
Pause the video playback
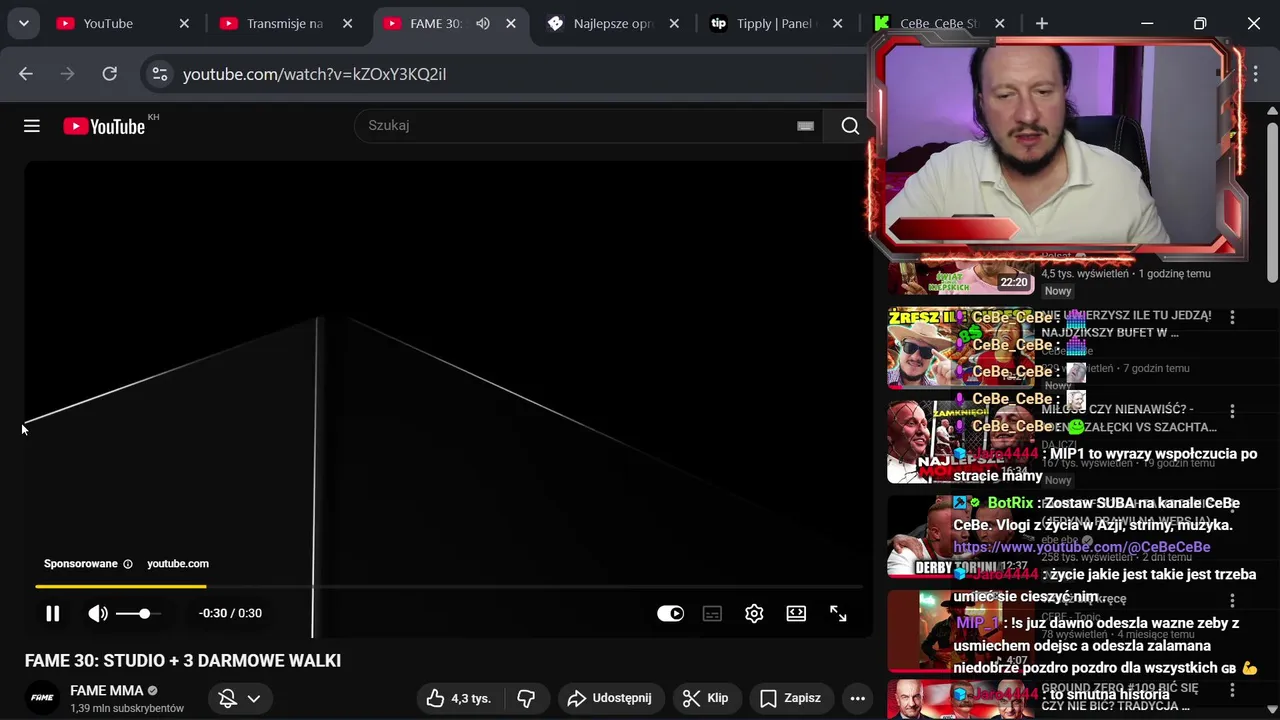click(x=53, y=614)
